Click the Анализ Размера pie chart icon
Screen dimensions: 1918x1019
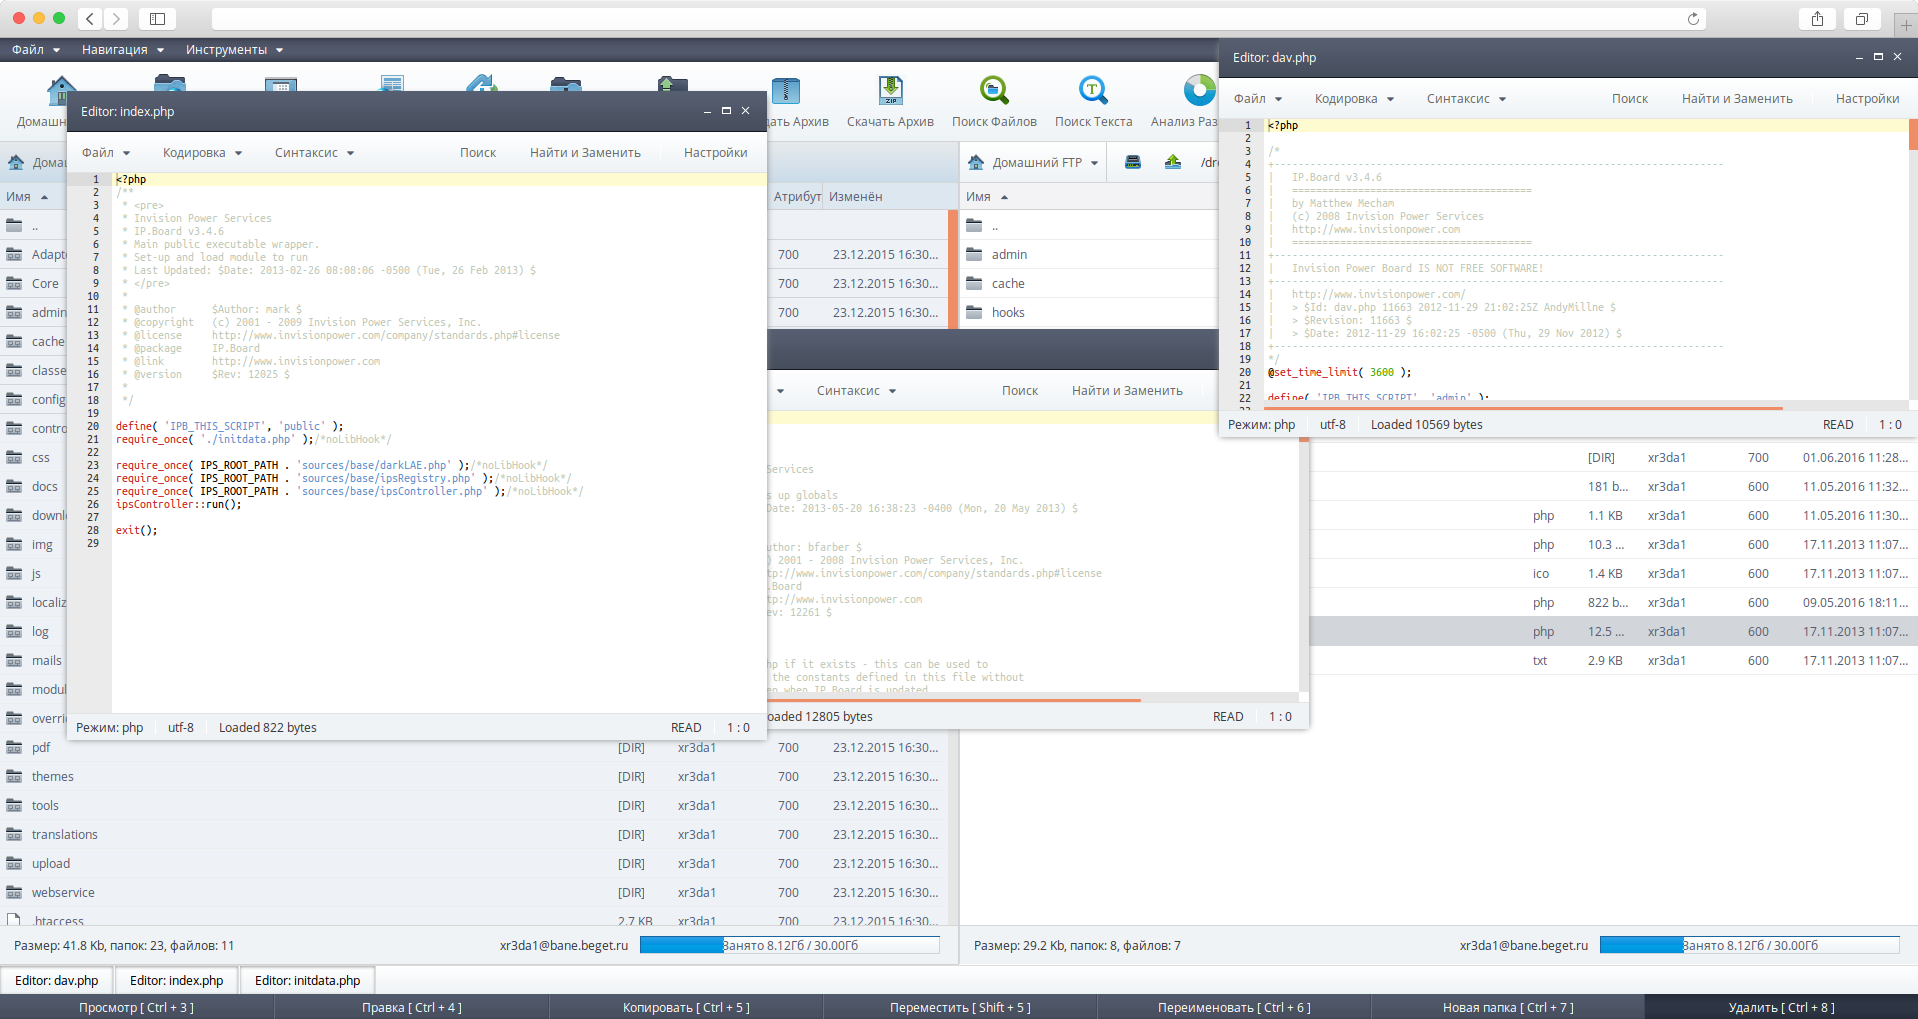tap(1198, 91)
